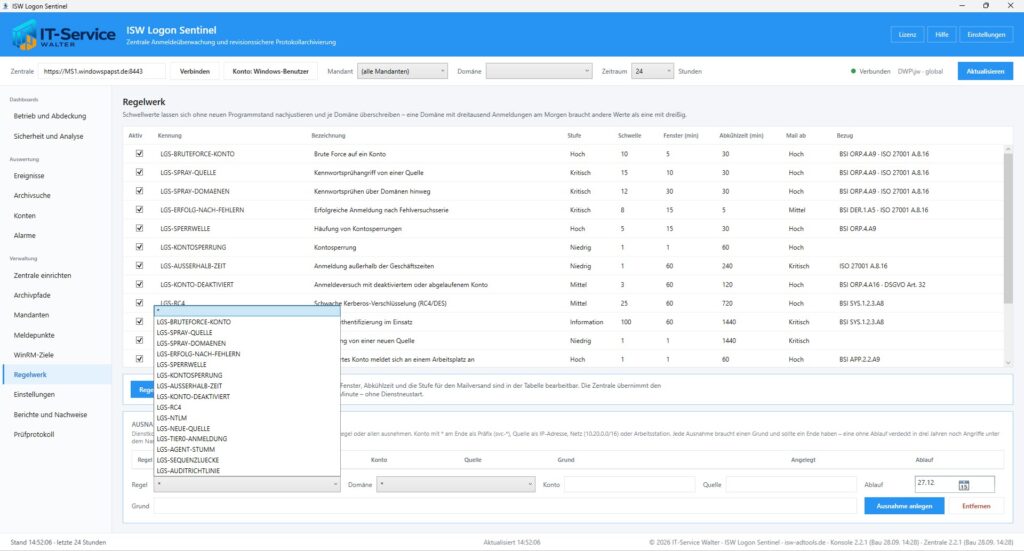Sort by the Schwelle column header
This screenshot has height=551, width=1024.
tap(630, 135)
